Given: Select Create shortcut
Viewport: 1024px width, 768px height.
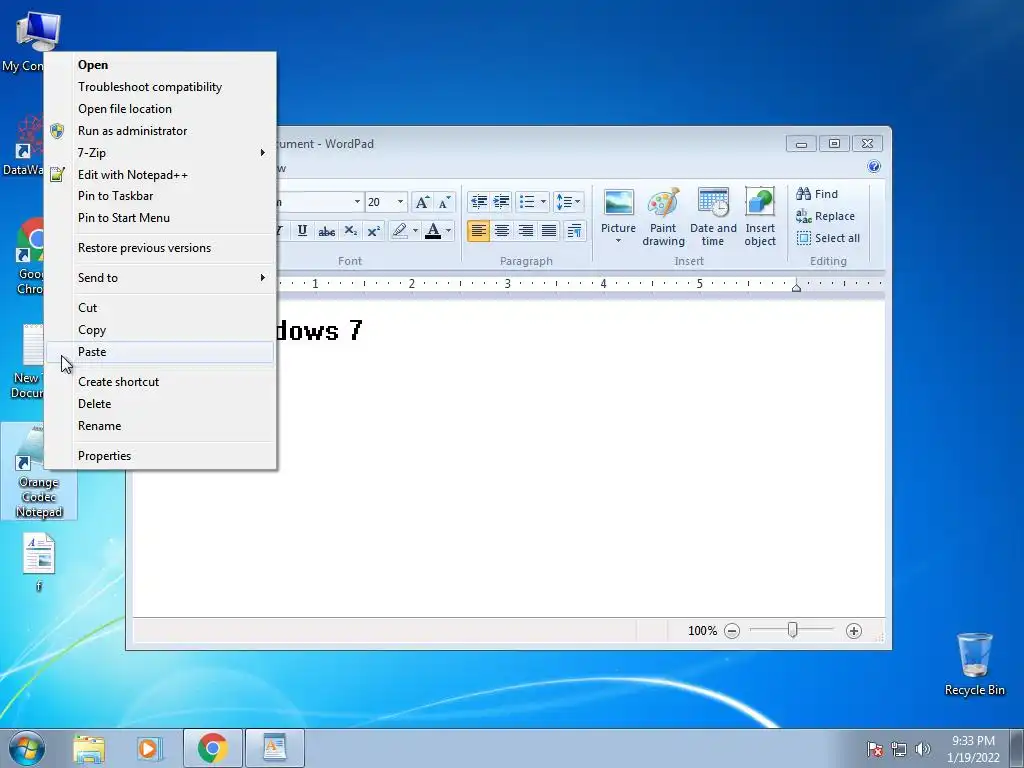Looking at the screenshot, I should tap(160, 382).
